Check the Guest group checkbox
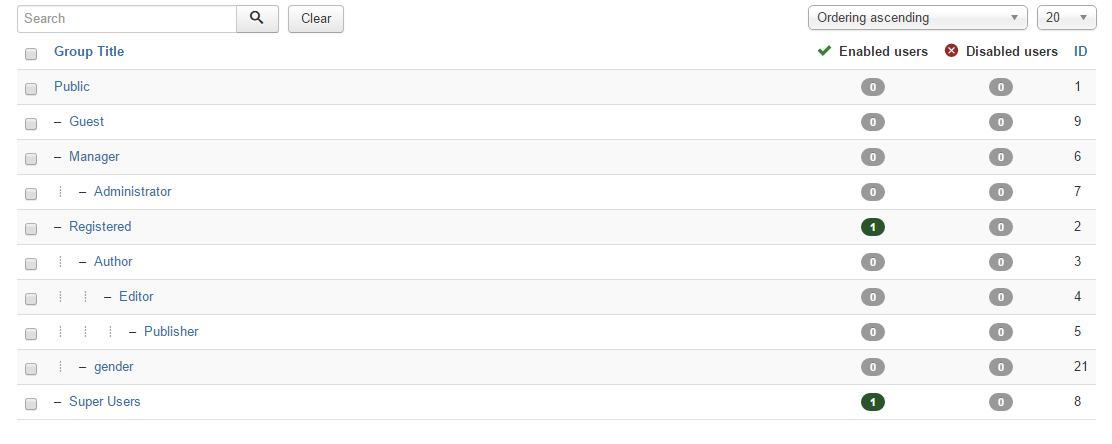The image size is (1112, 444). coord(30,124)
